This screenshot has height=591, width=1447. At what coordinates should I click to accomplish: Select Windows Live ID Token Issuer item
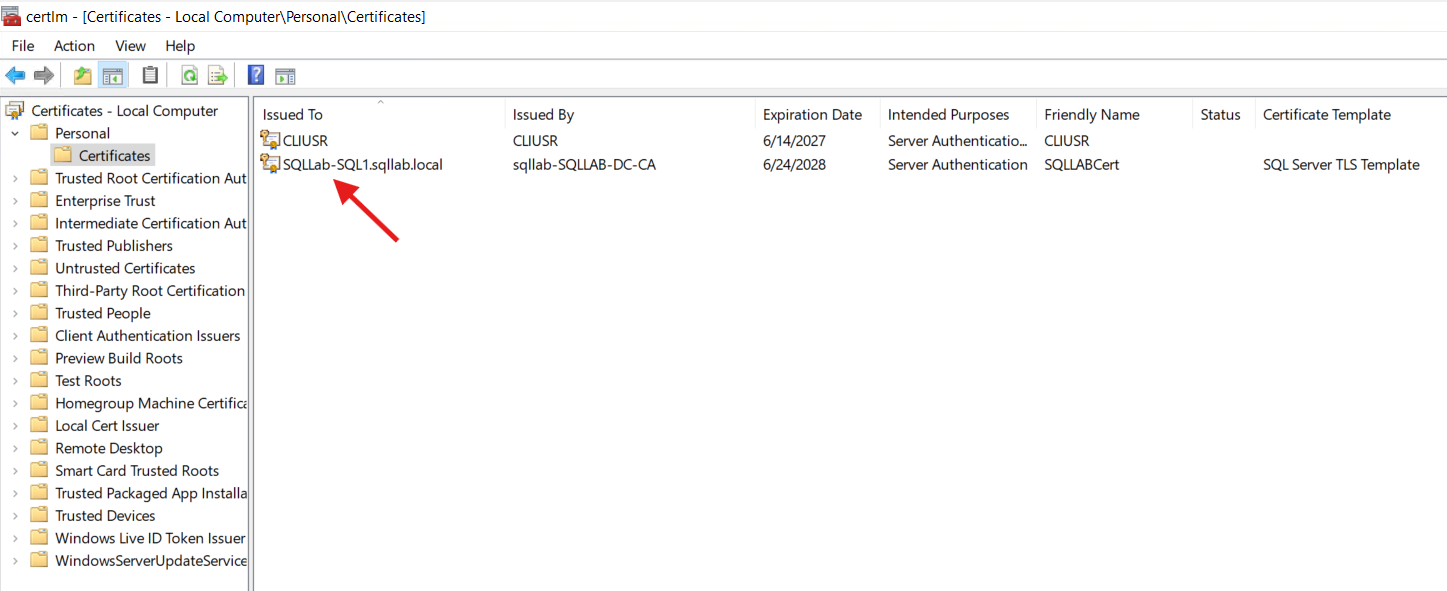tap(150, 538)
